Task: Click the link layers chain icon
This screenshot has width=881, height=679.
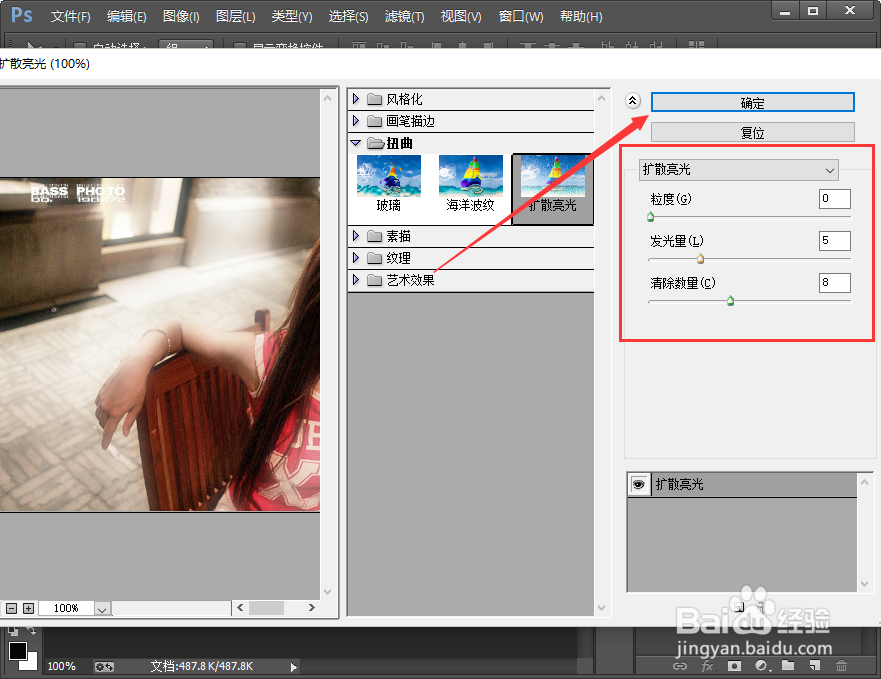Action: point(680,666)
